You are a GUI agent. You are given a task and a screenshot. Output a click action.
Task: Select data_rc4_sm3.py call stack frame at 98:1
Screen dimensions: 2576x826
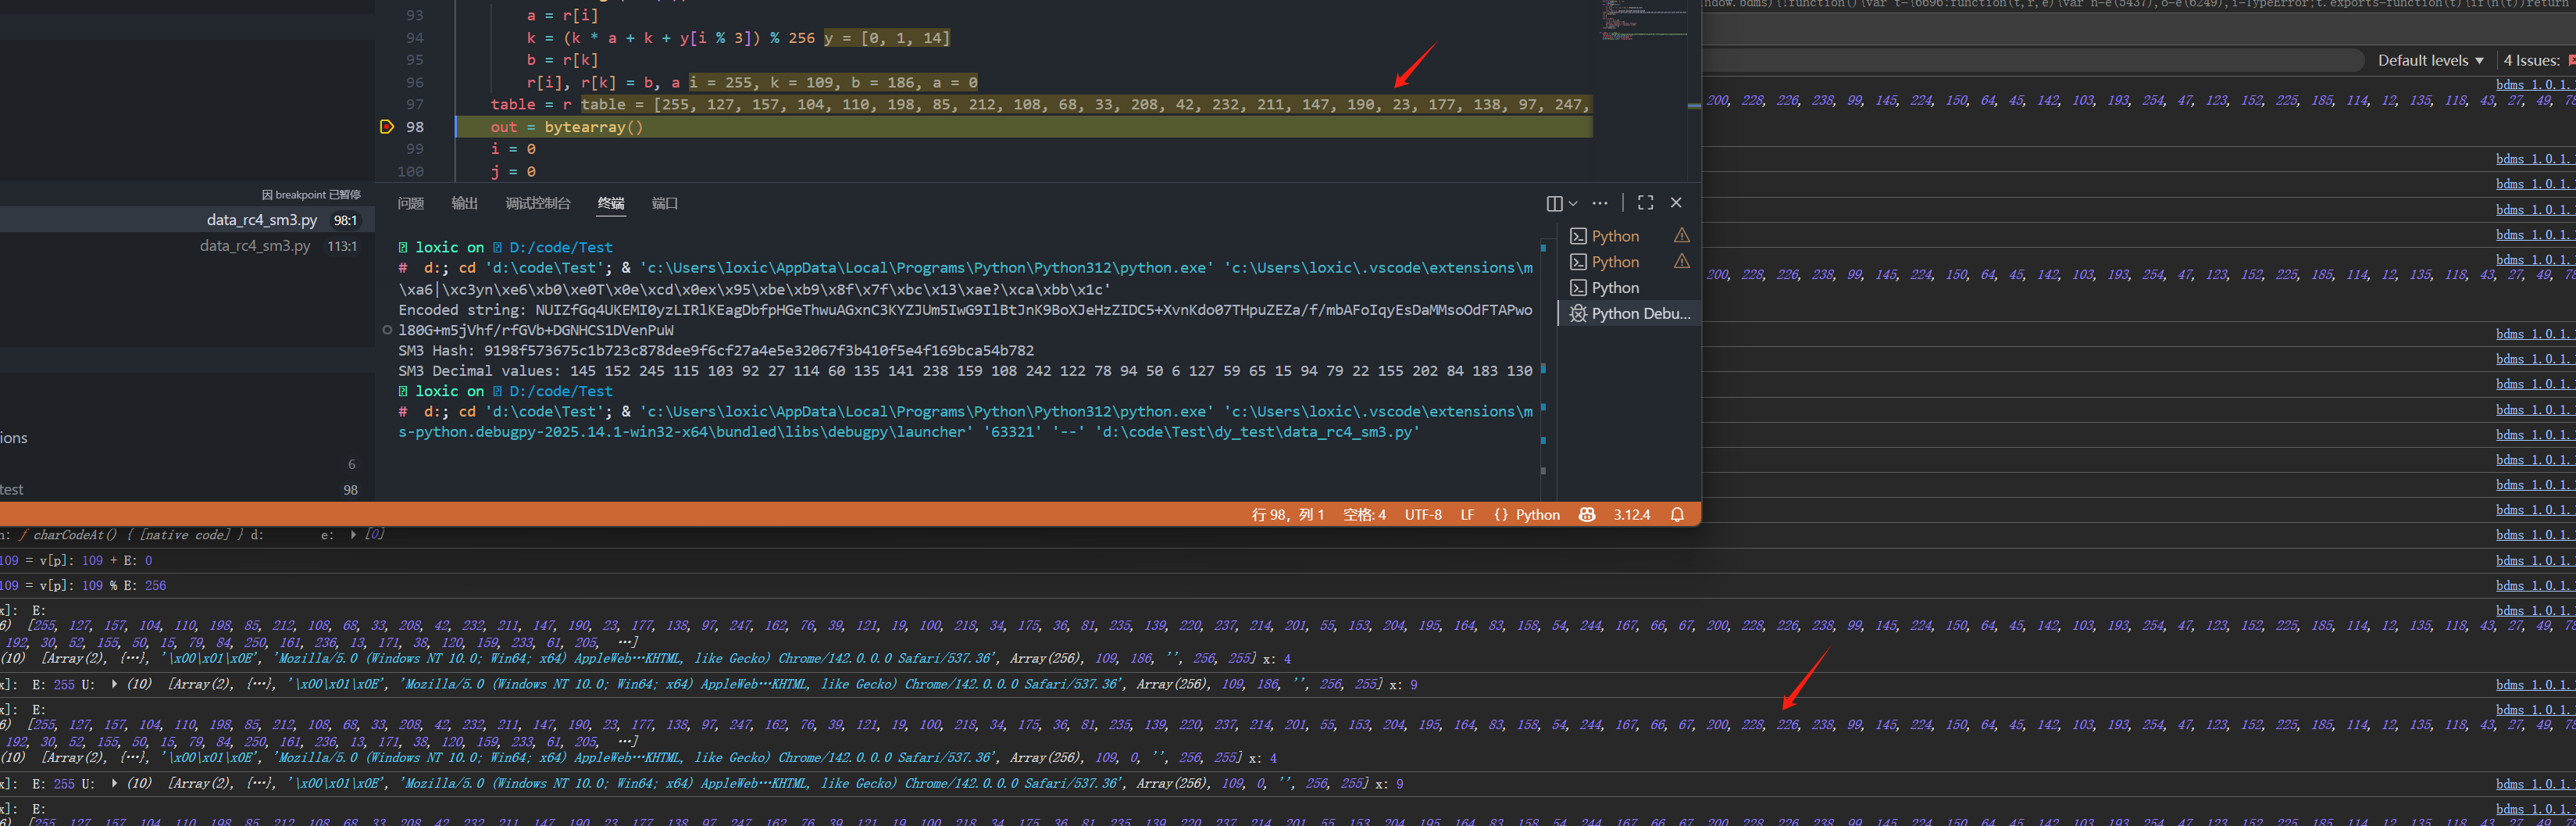pos(262,220)
